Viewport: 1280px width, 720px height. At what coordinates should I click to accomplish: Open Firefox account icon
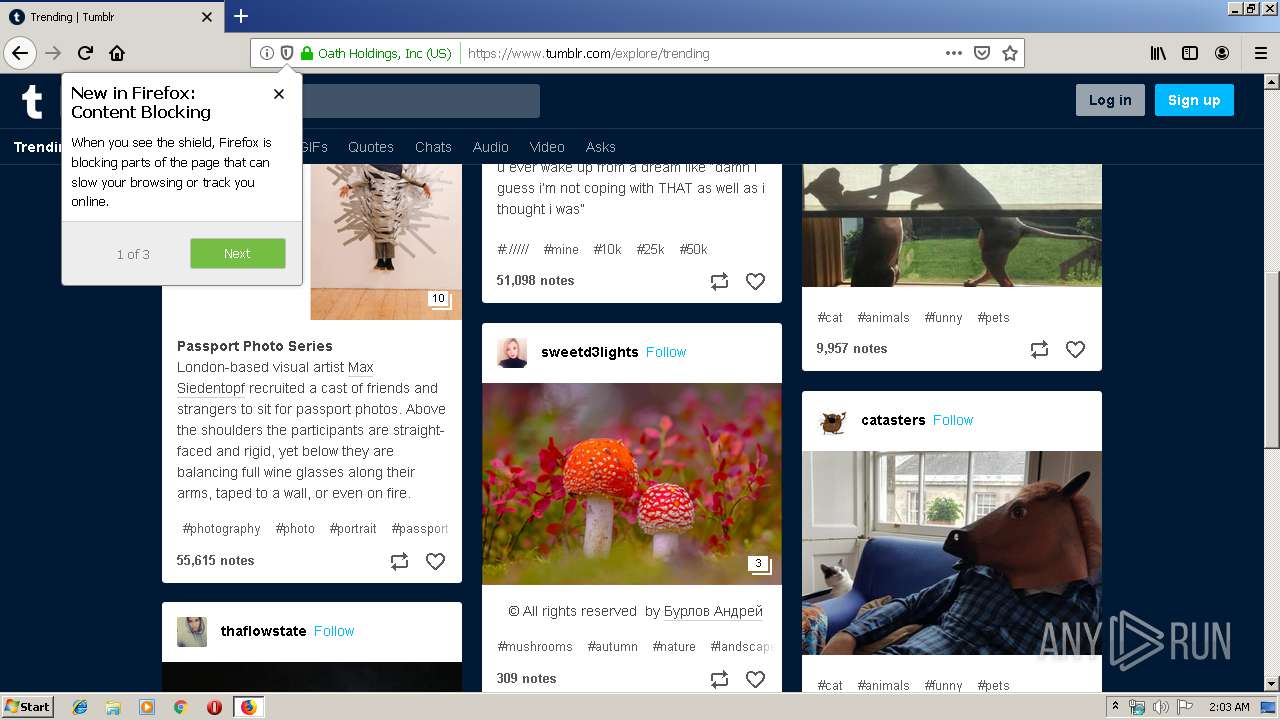pyautogui.click(x=1222, y=53)
